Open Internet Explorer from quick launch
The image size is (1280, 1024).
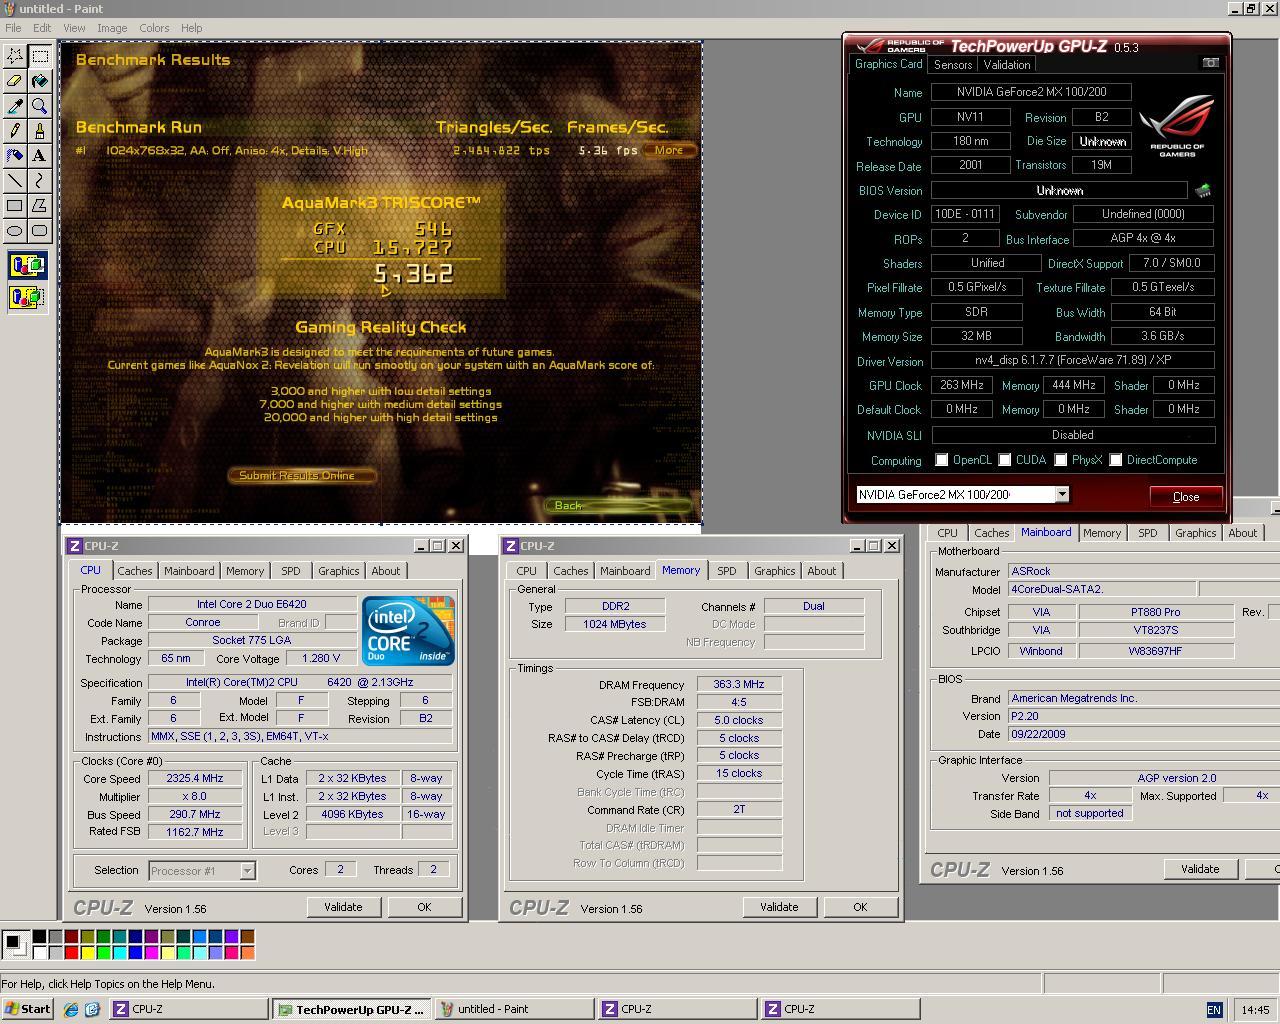(x=70, y=1010)
